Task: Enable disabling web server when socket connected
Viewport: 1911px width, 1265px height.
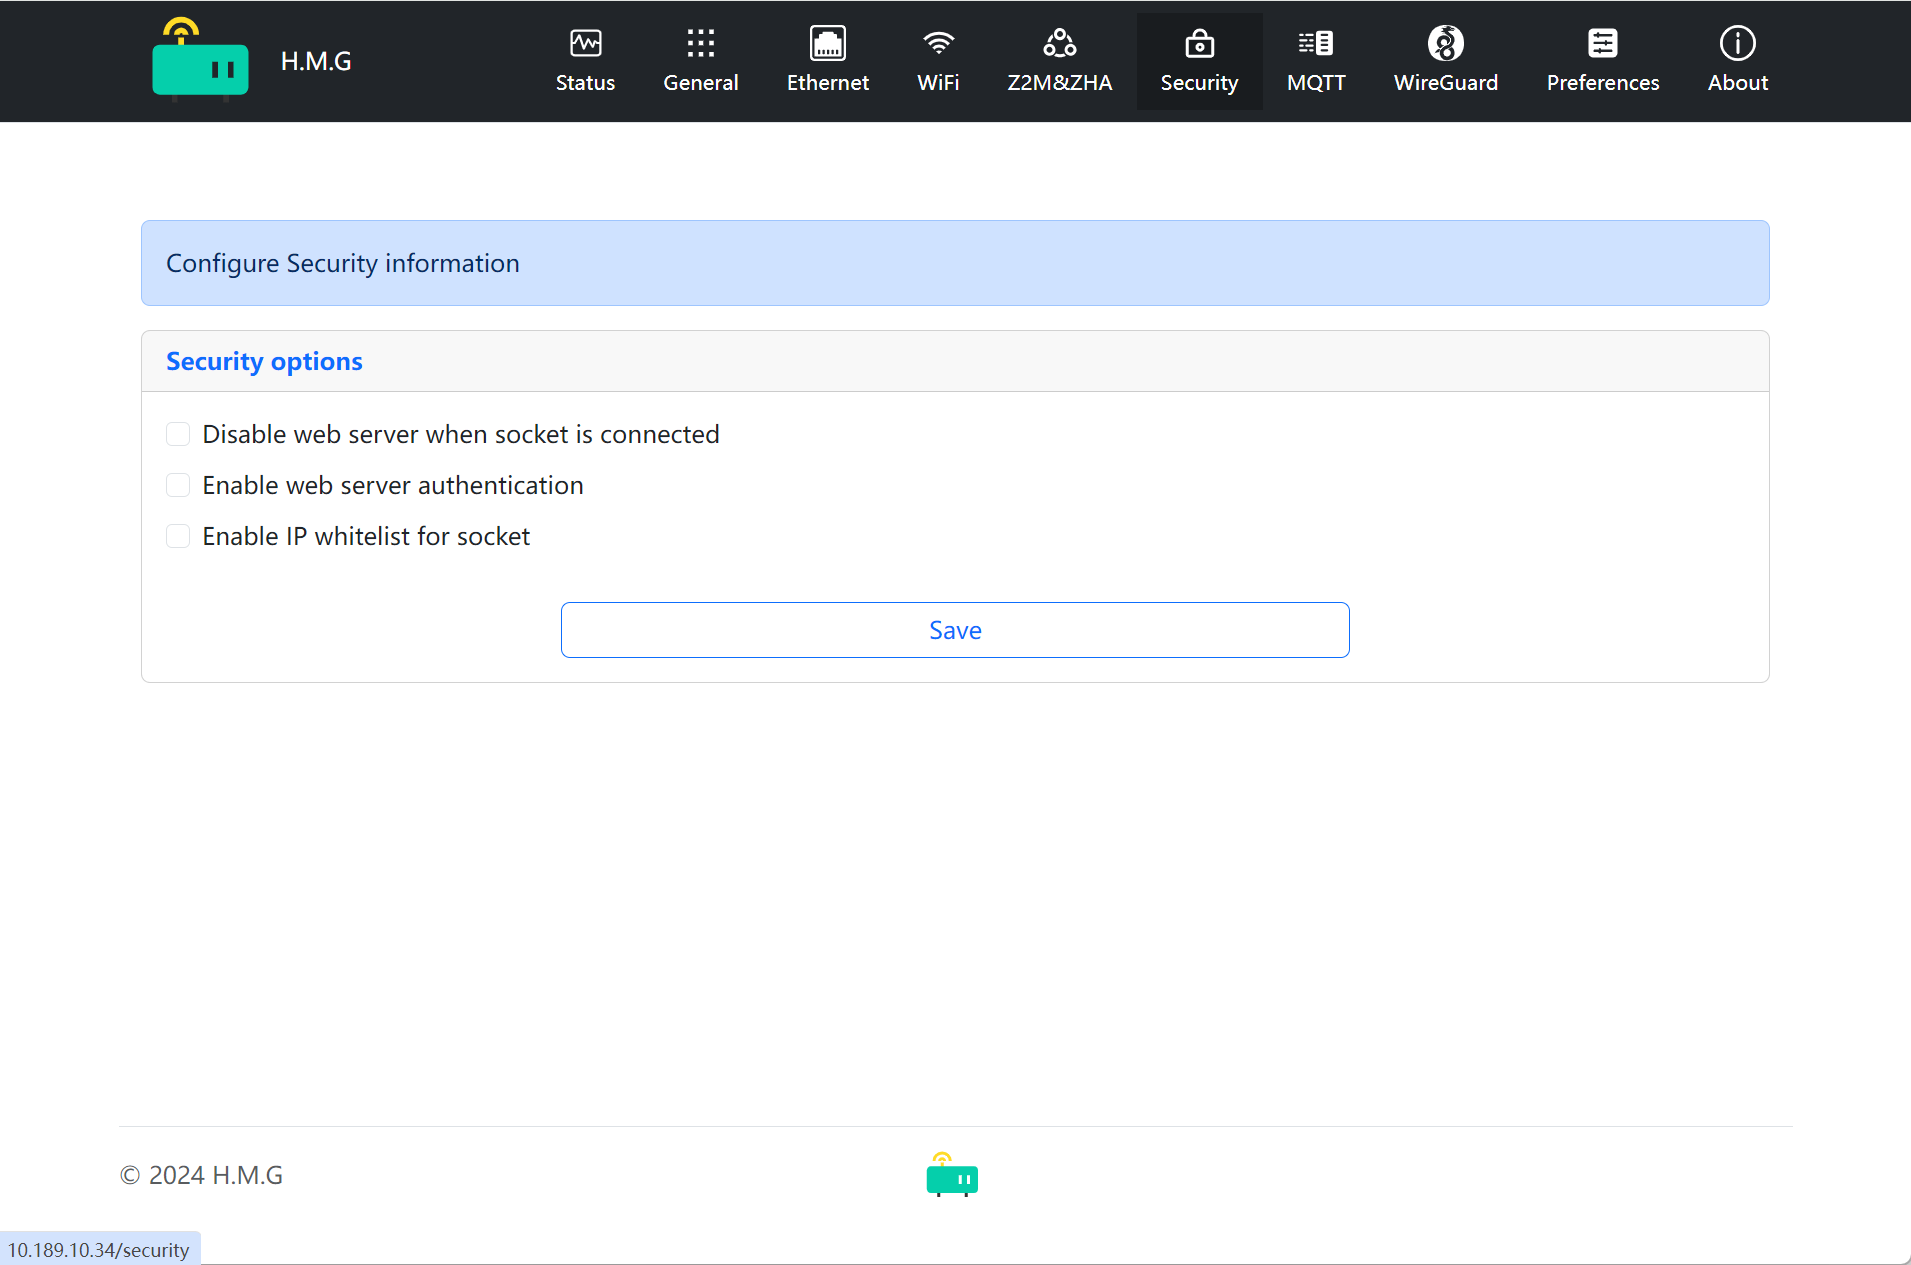Action: tap(178, 434)
